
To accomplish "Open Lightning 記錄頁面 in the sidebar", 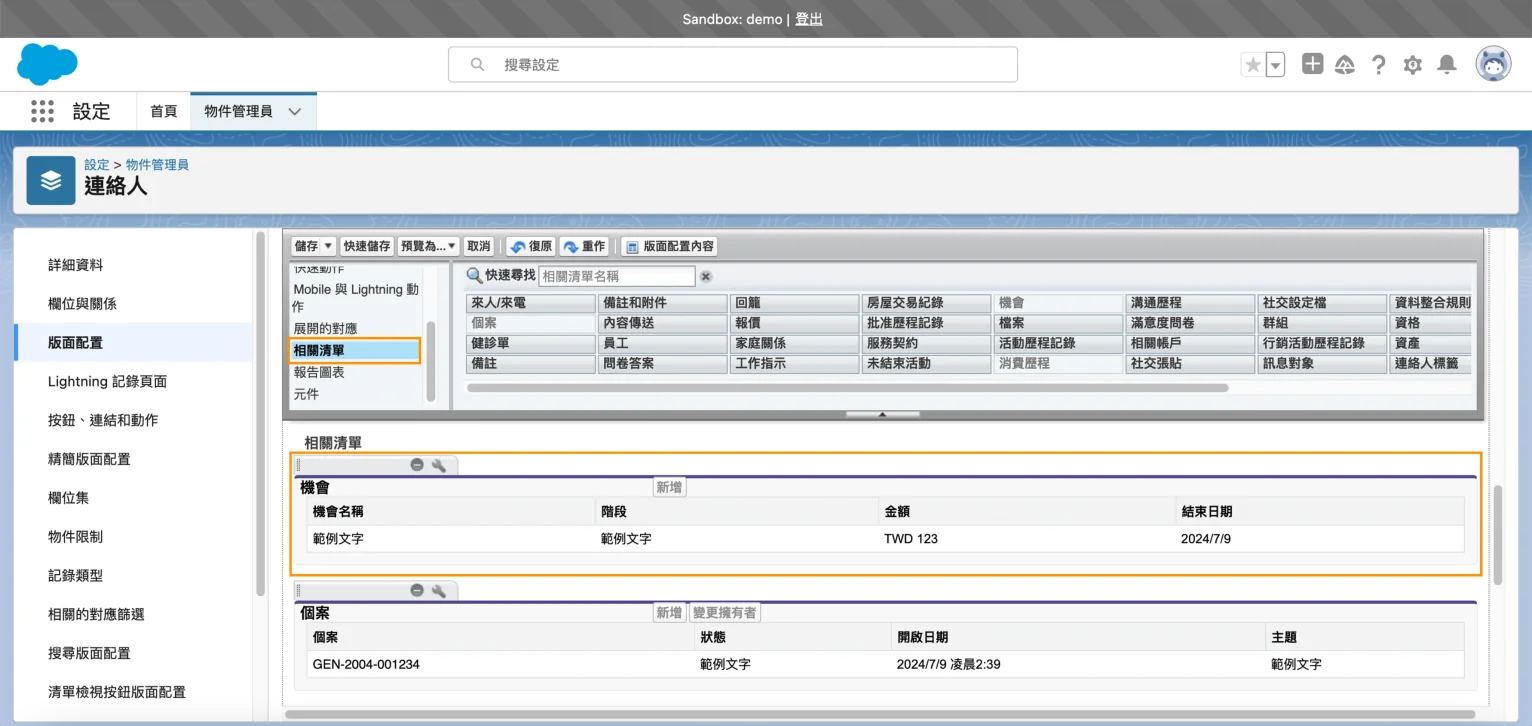I will click(x=107, y=381).
